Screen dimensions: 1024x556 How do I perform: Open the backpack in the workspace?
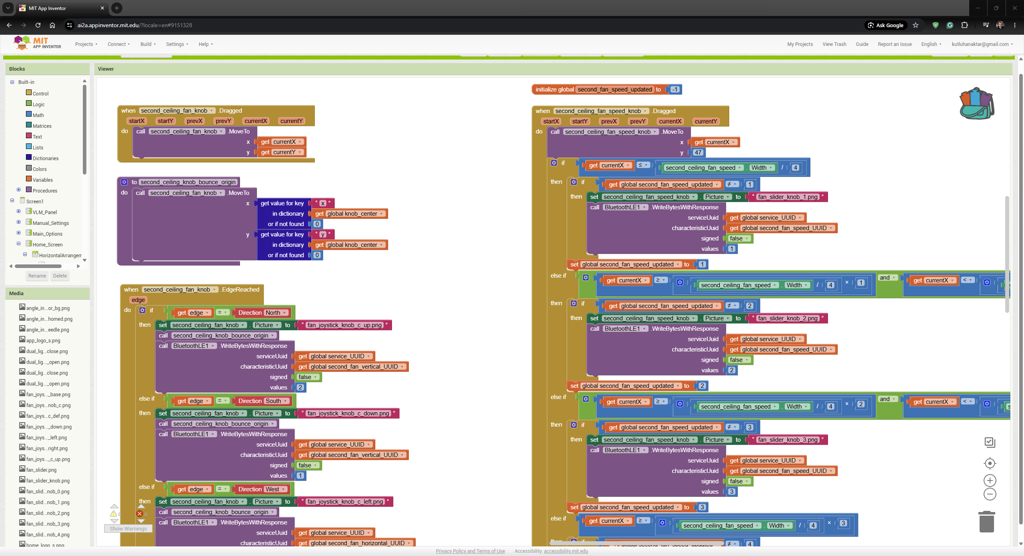[976, 104]
